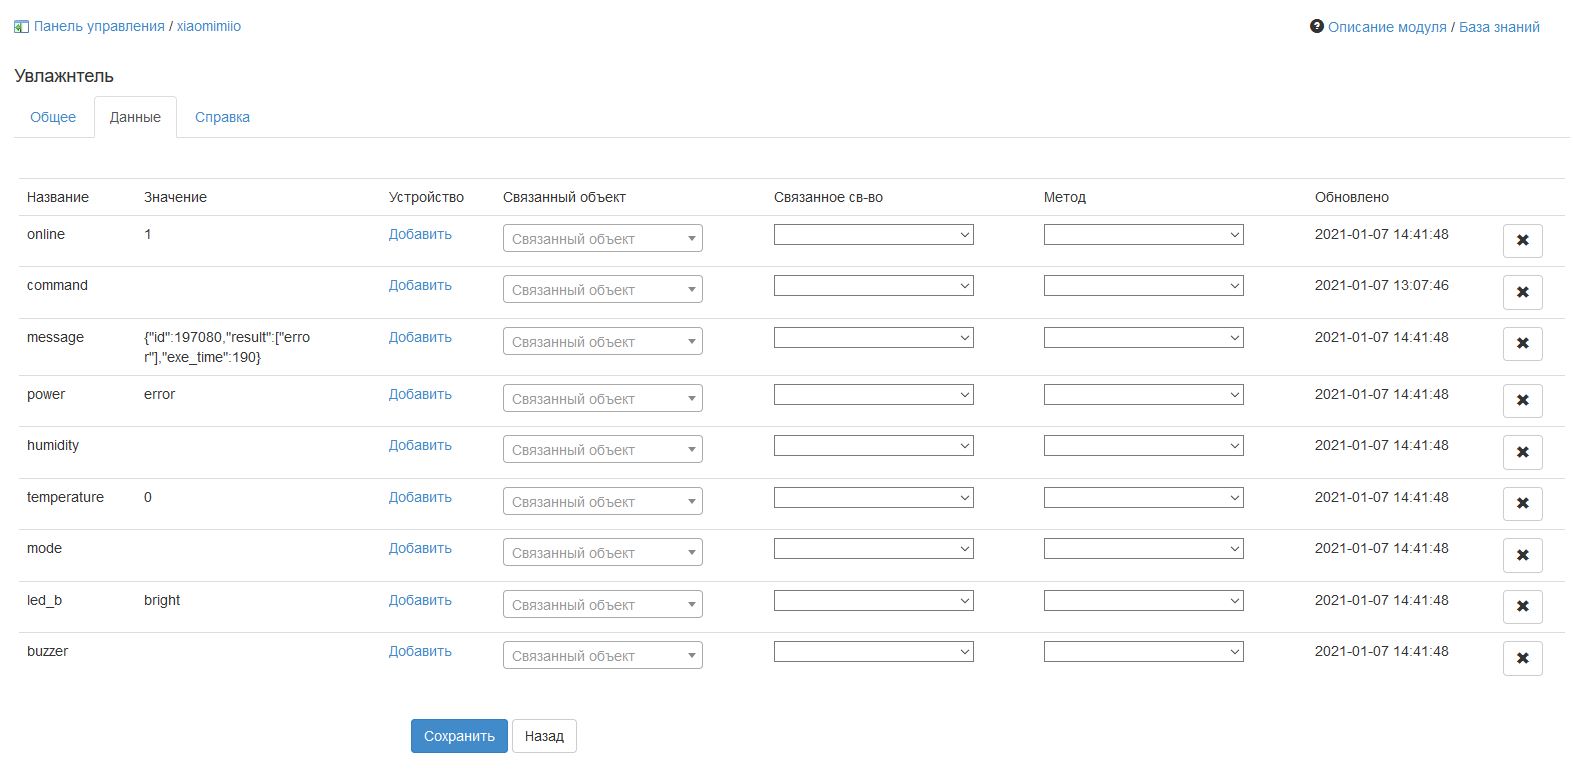
Task: Open the Справка tab
Action: pyautogui.click(x=222, y=117)
